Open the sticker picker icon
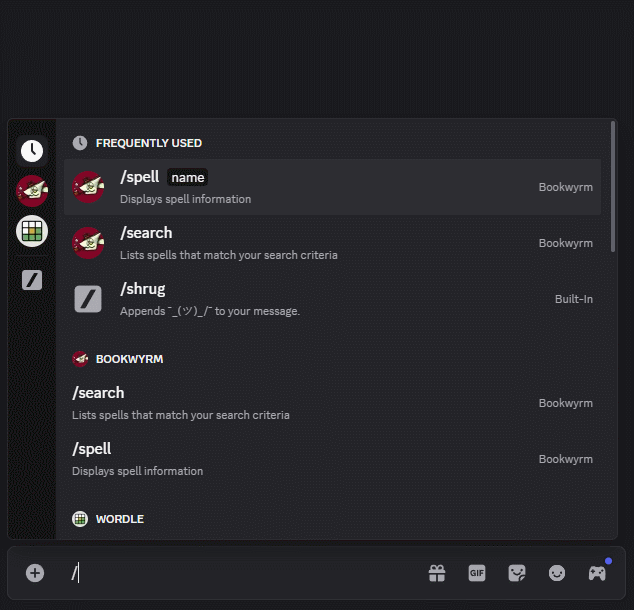This screenshot has width=634, height=610. point(517,573)
